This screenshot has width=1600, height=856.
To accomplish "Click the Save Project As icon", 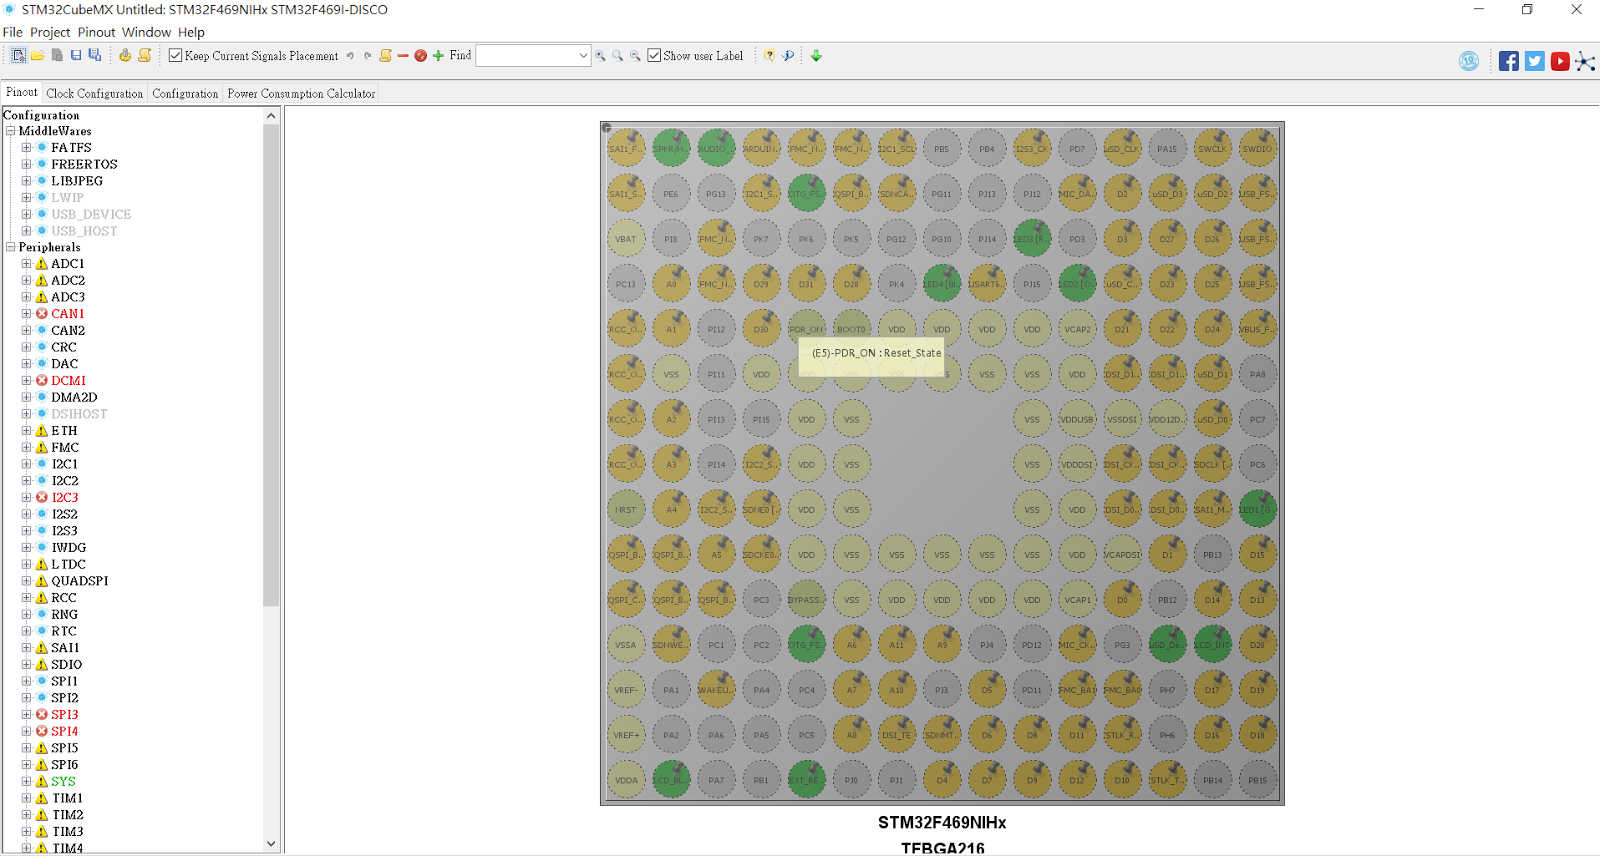I will [x=95, y=56].
